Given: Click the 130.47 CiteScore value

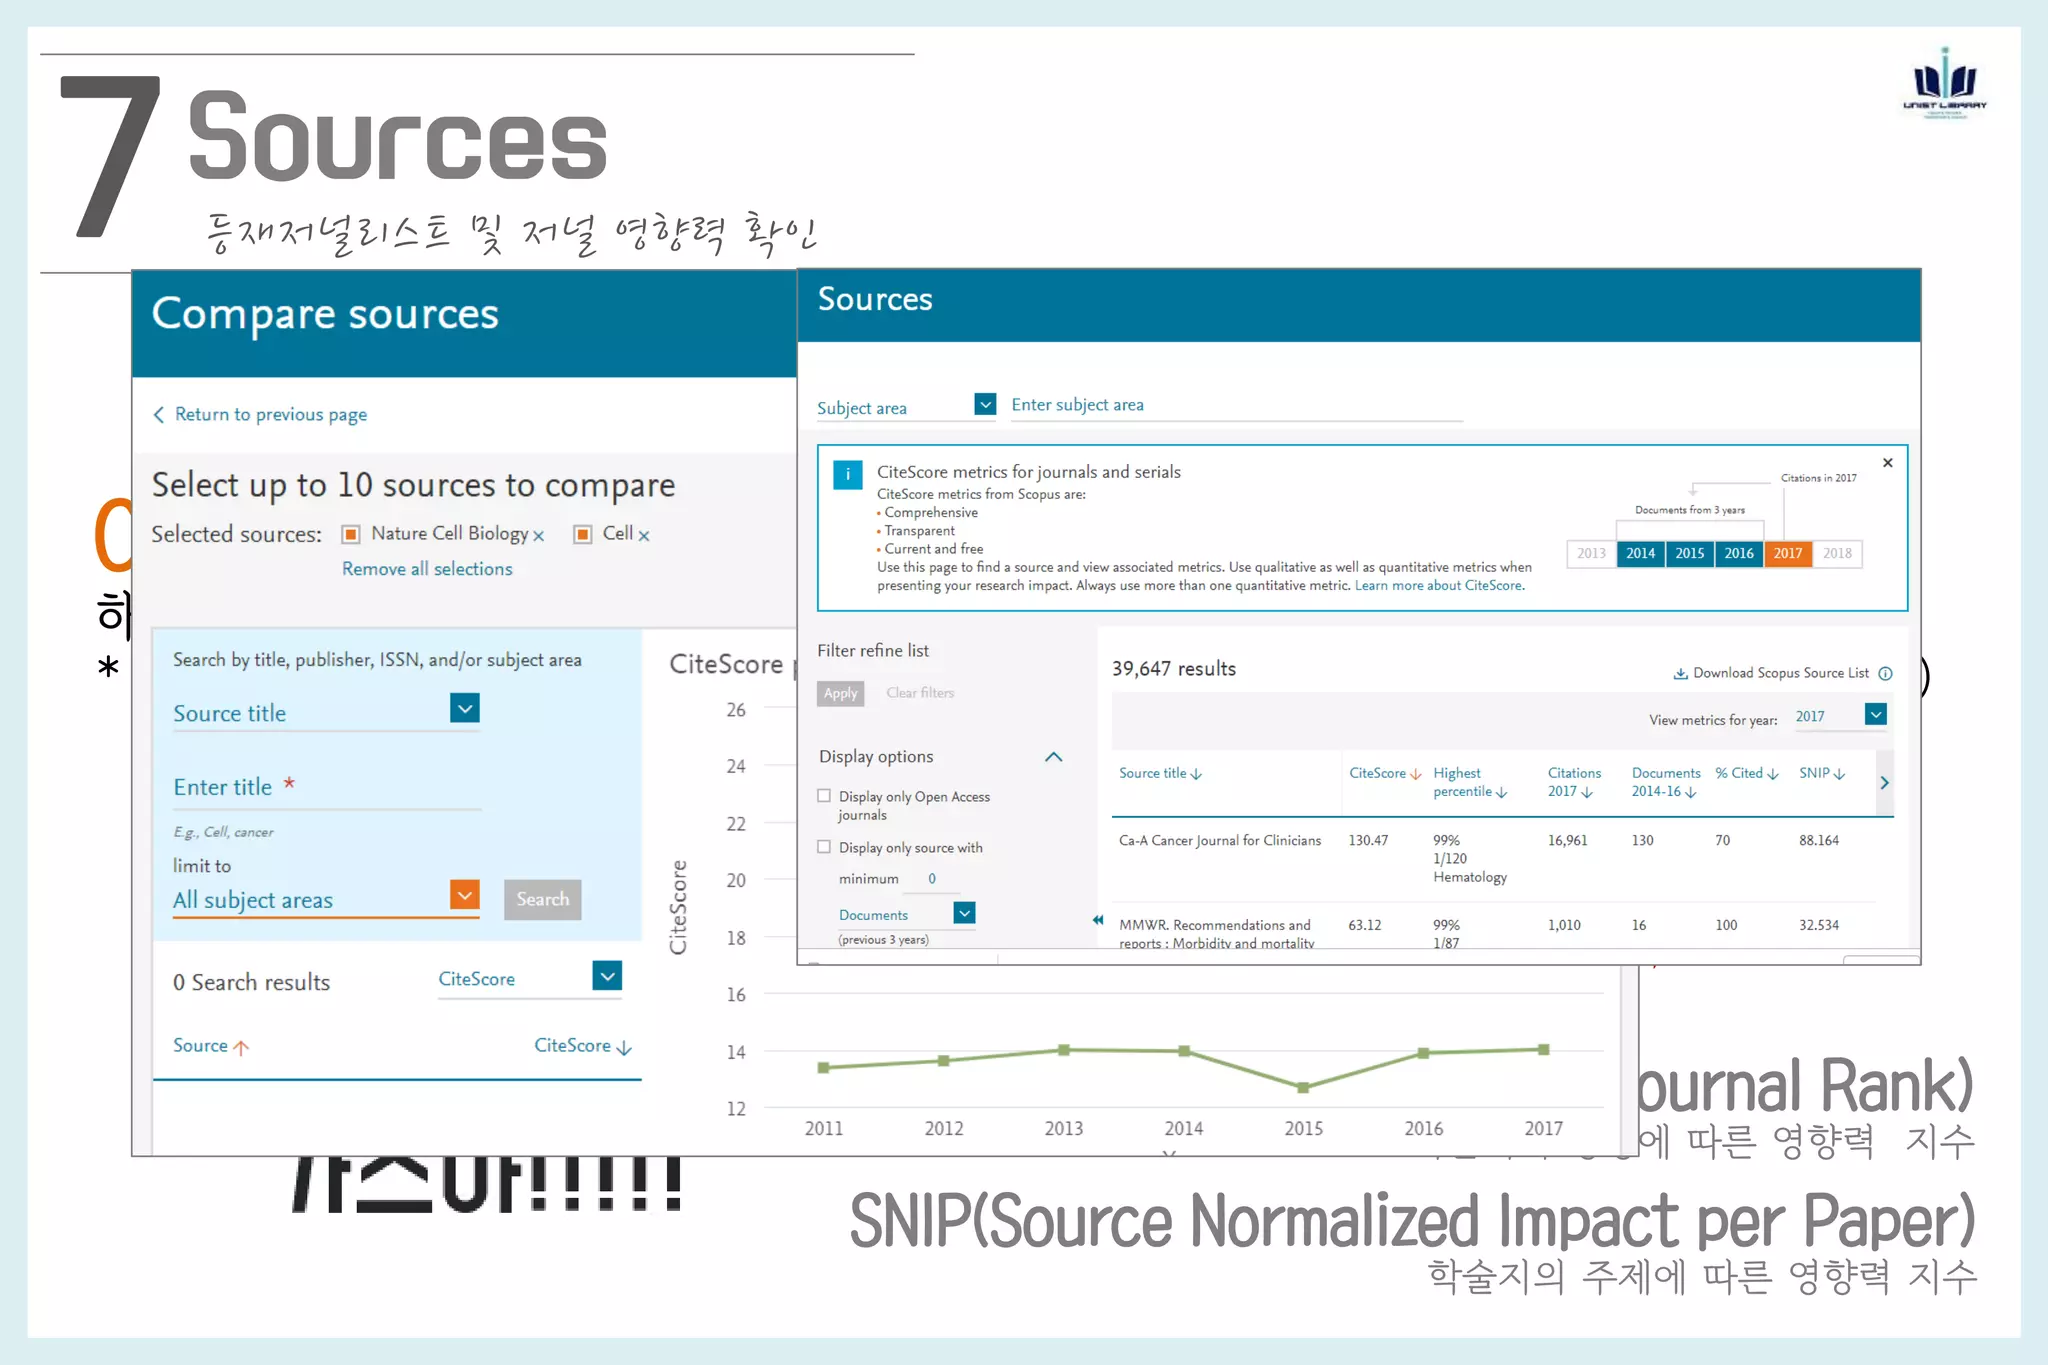Looking at the screenshot, I should (x=1368, y=841).
